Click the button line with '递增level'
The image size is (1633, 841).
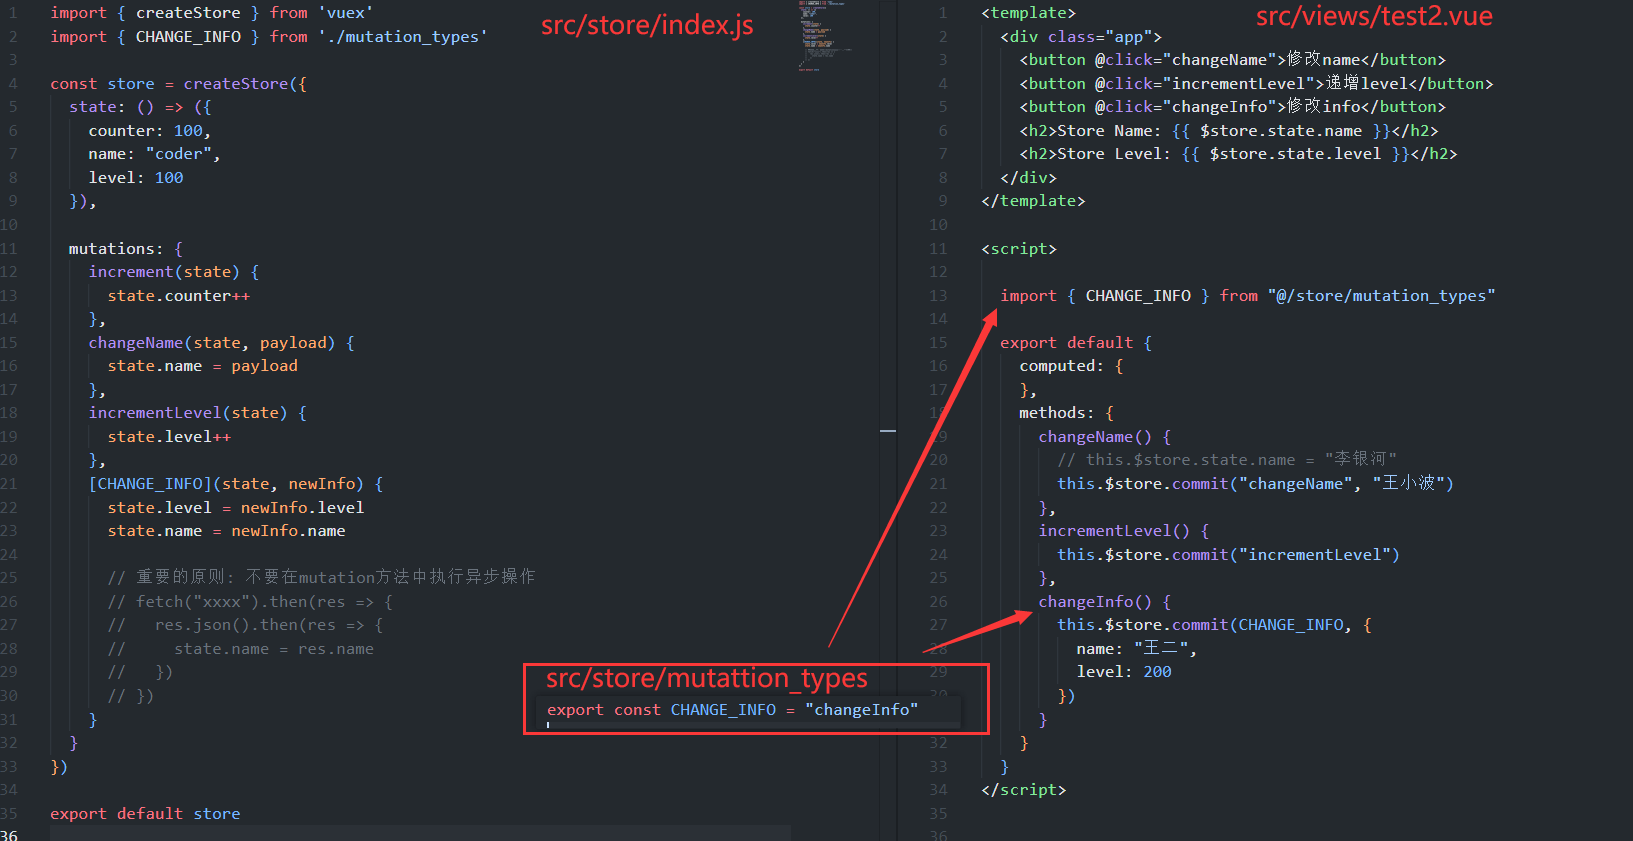coord(1257,84)
